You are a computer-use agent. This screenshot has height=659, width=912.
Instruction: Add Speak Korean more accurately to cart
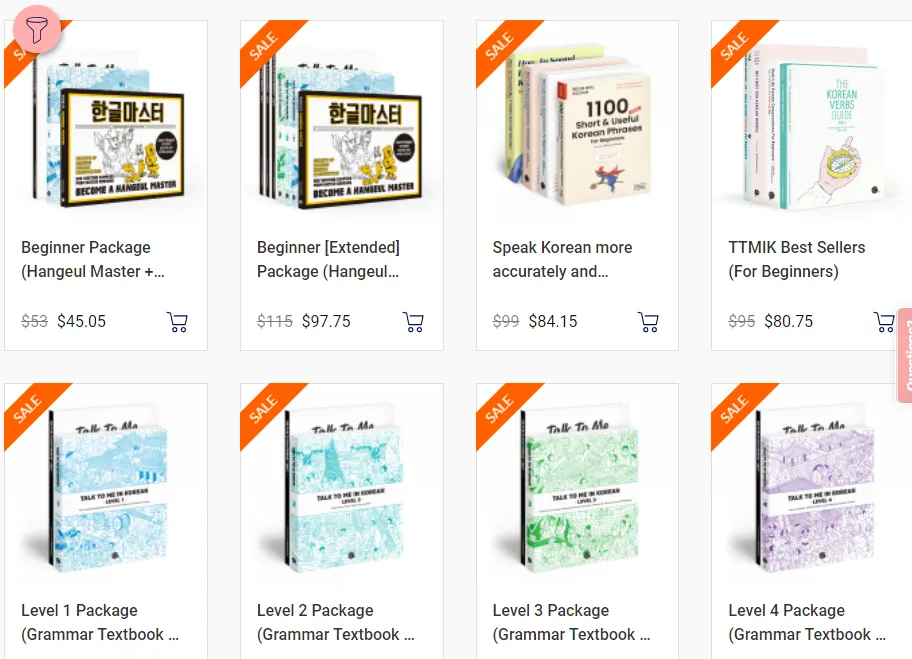(649, 322)
